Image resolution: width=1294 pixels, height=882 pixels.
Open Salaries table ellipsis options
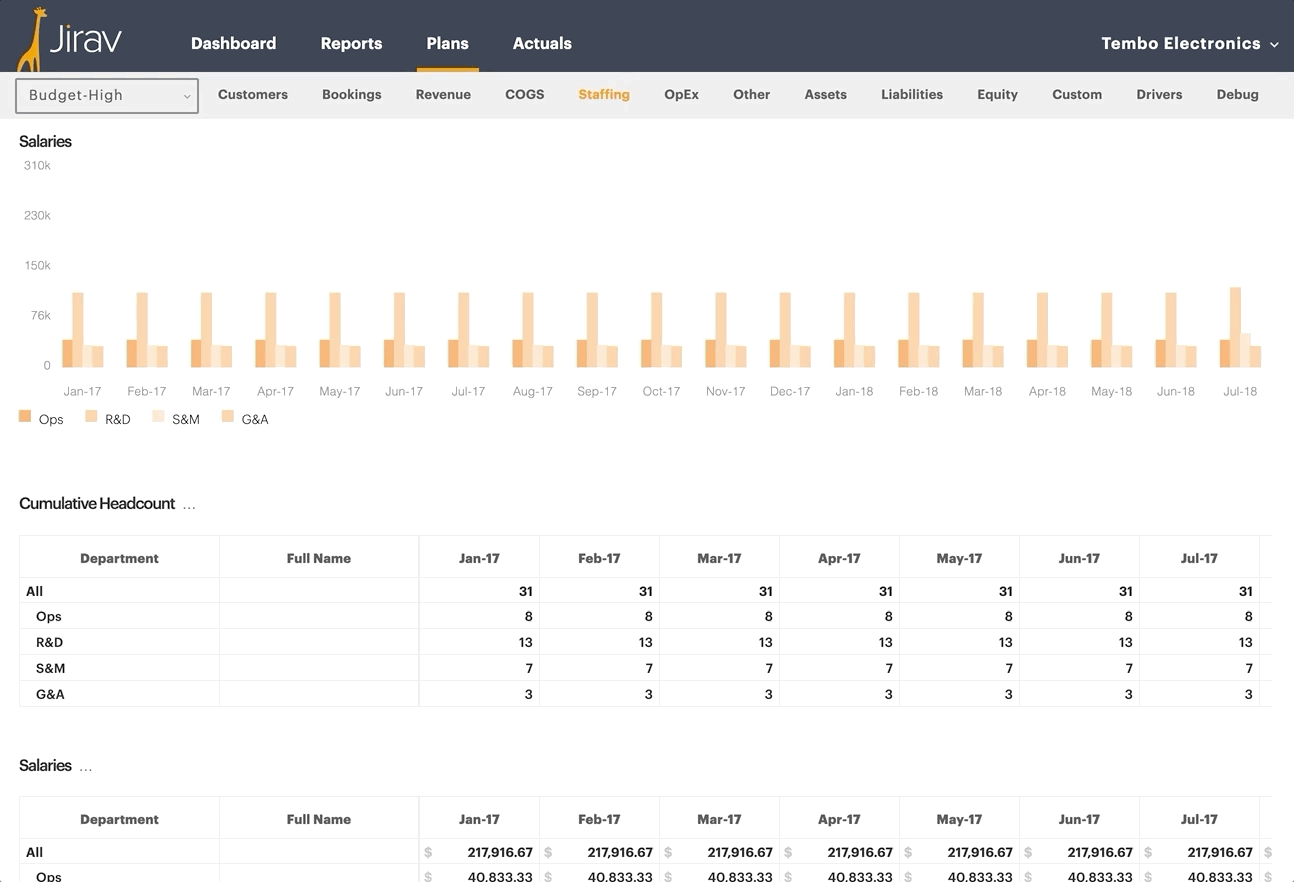86,767
